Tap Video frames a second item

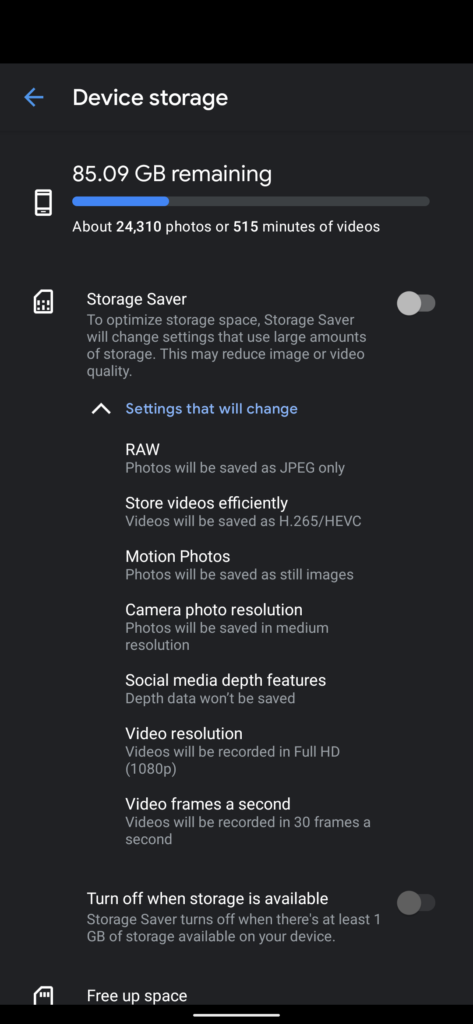tap(248, 821)
